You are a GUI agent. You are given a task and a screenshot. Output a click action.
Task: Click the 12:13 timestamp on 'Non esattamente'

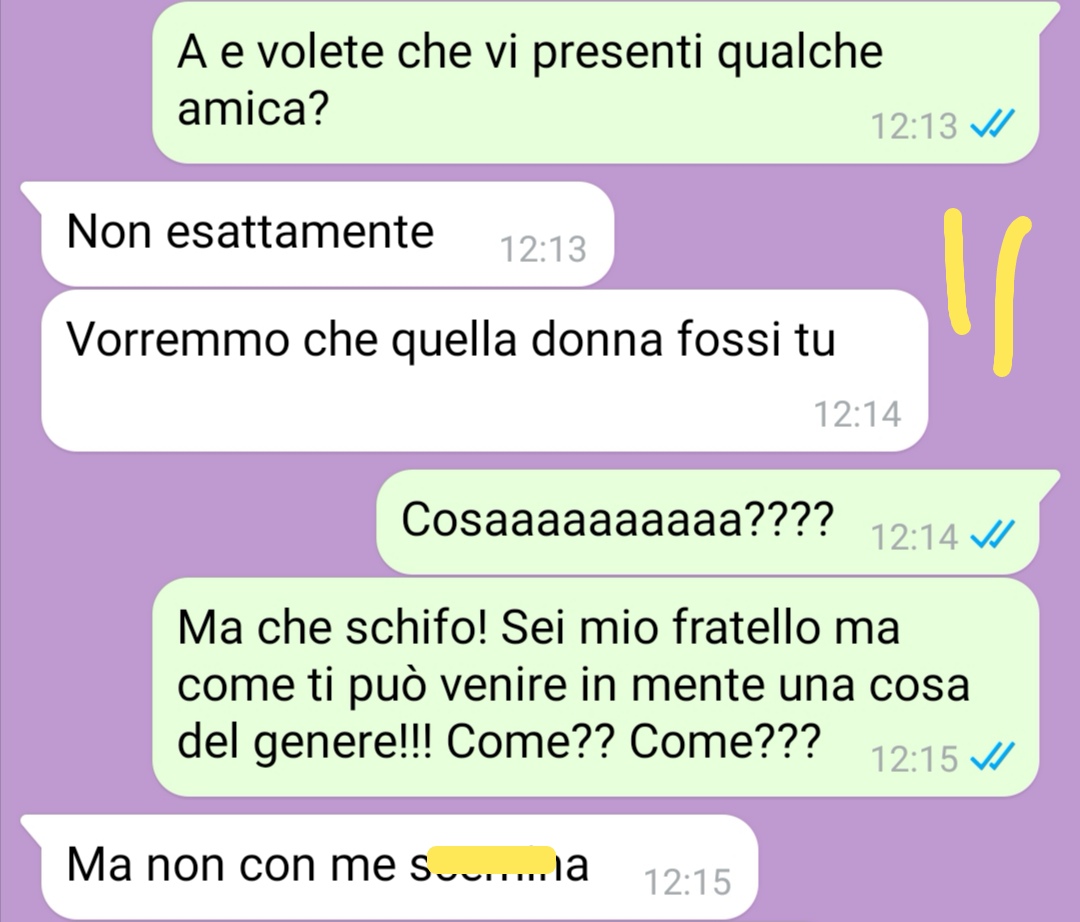coord(543,249)
